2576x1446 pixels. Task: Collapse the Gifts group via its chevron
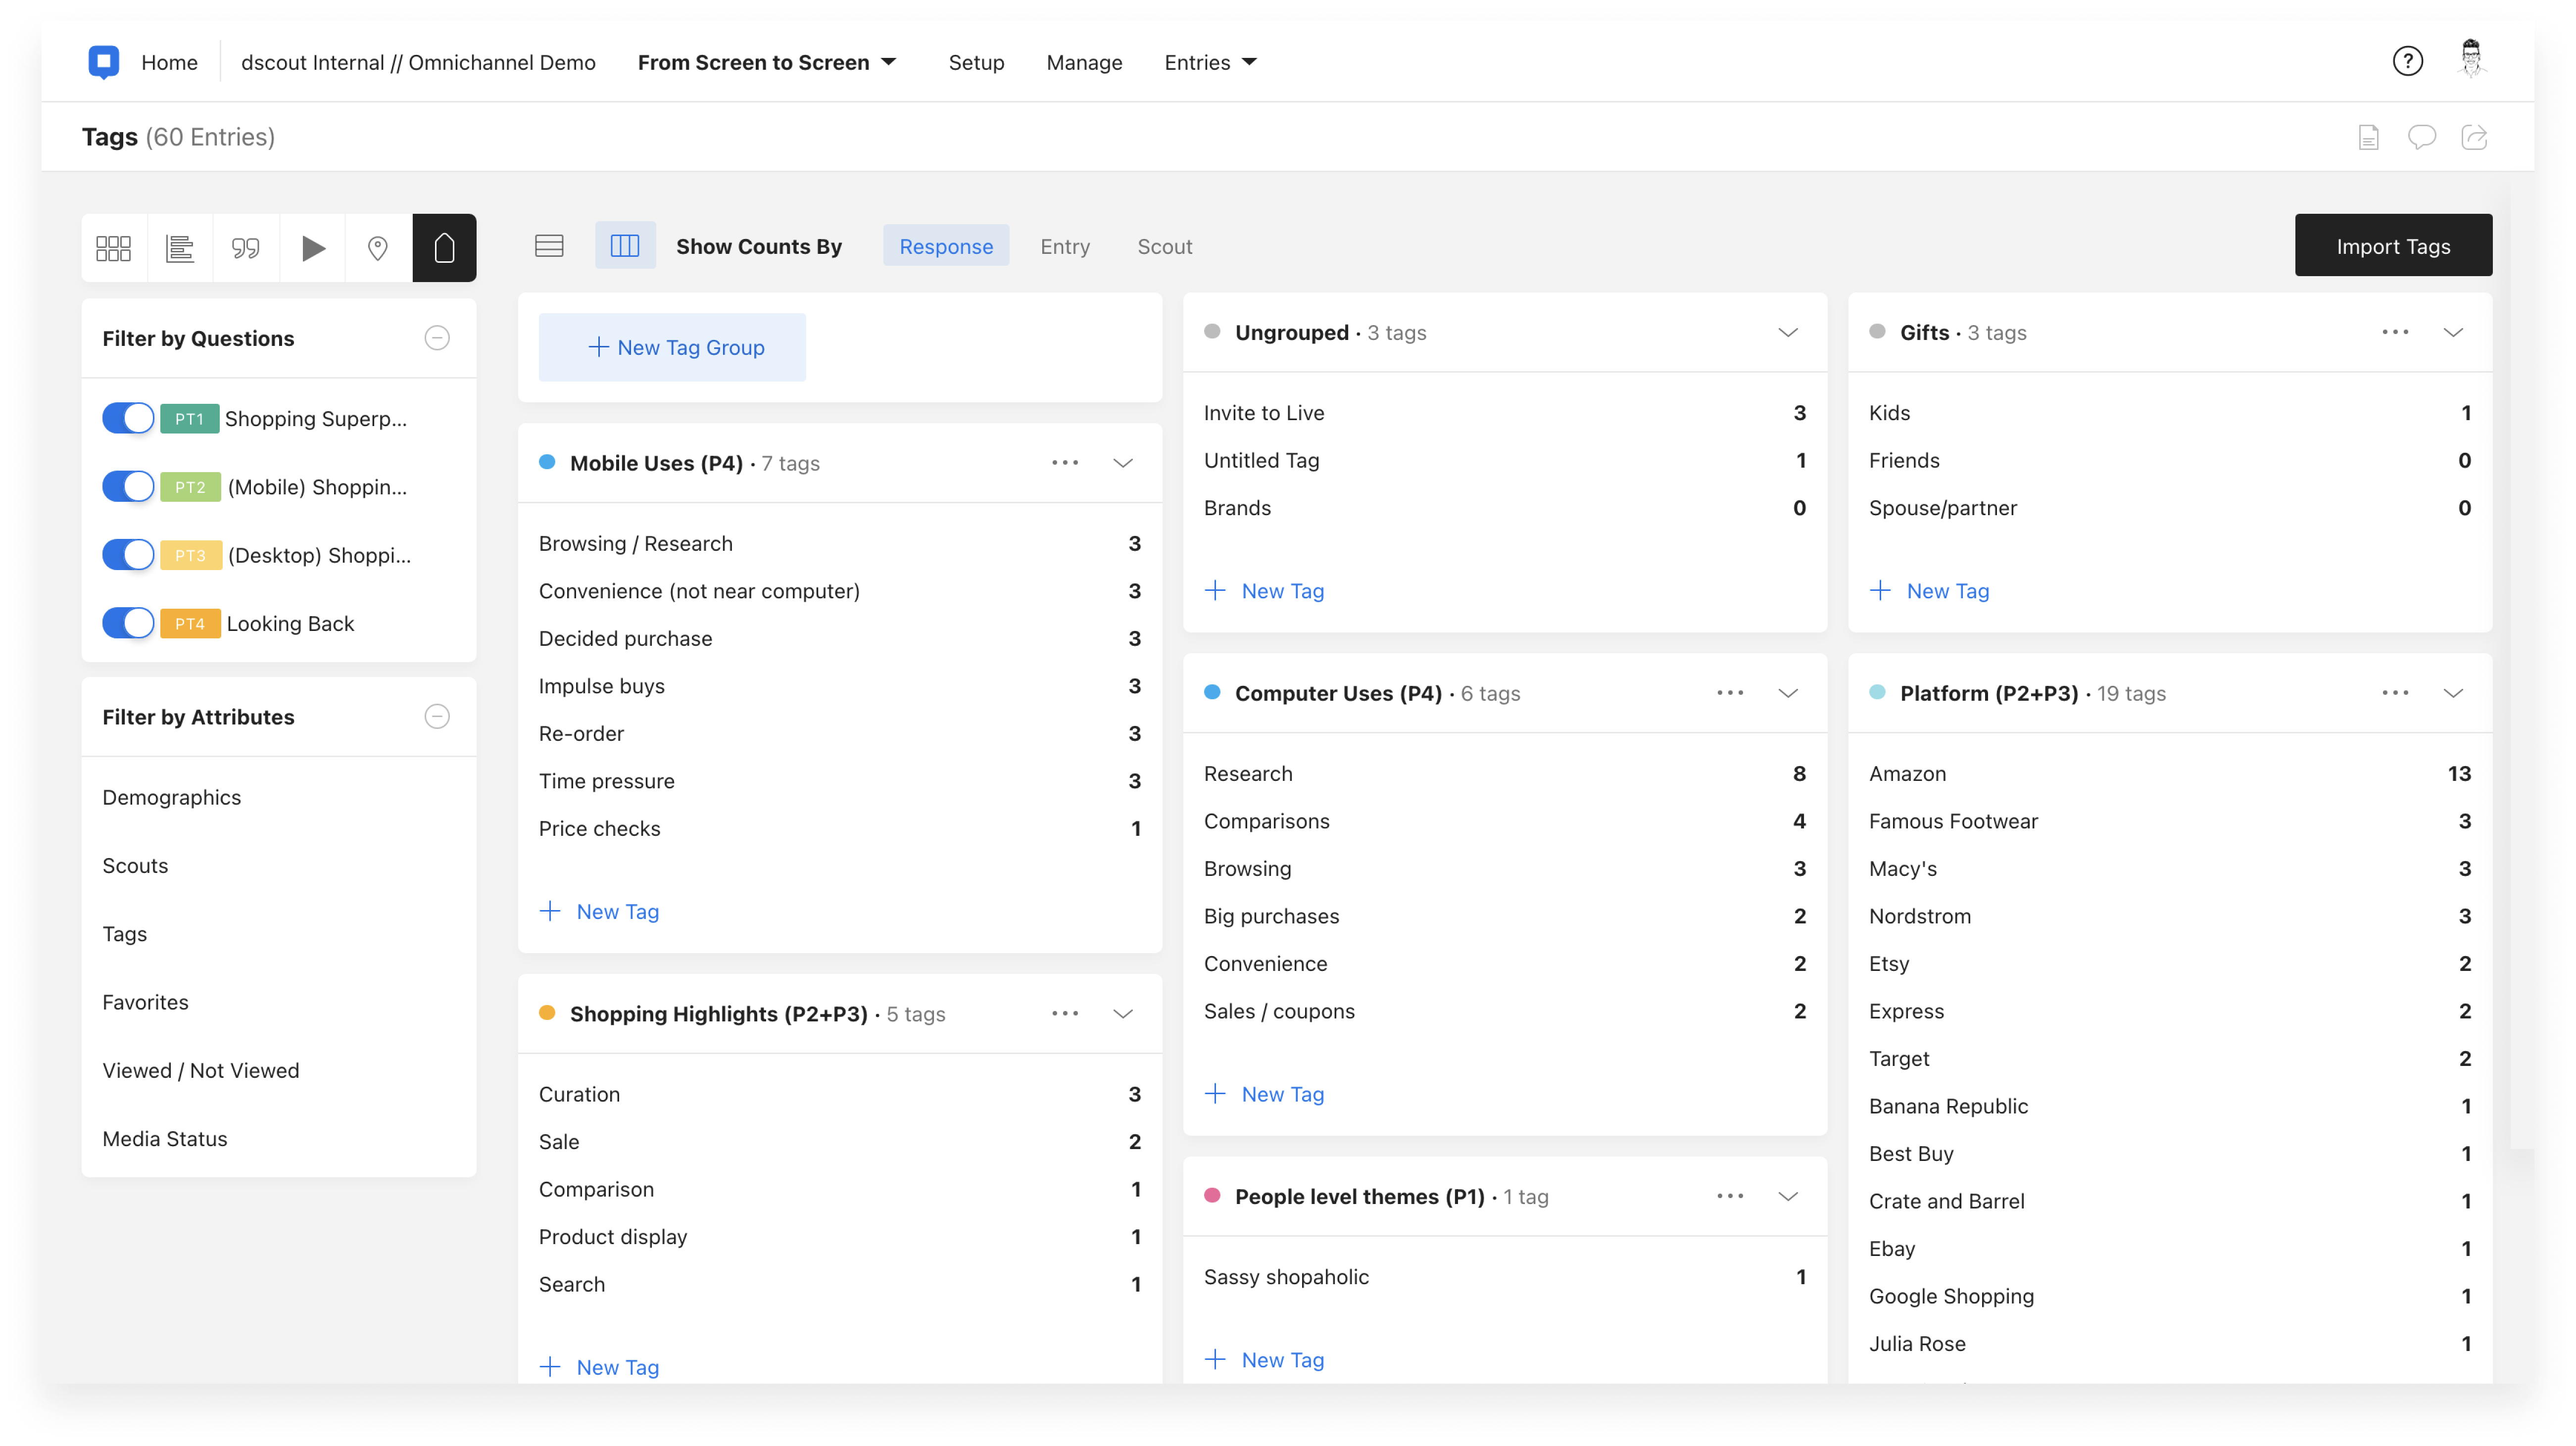click(x=2453, y=332)
